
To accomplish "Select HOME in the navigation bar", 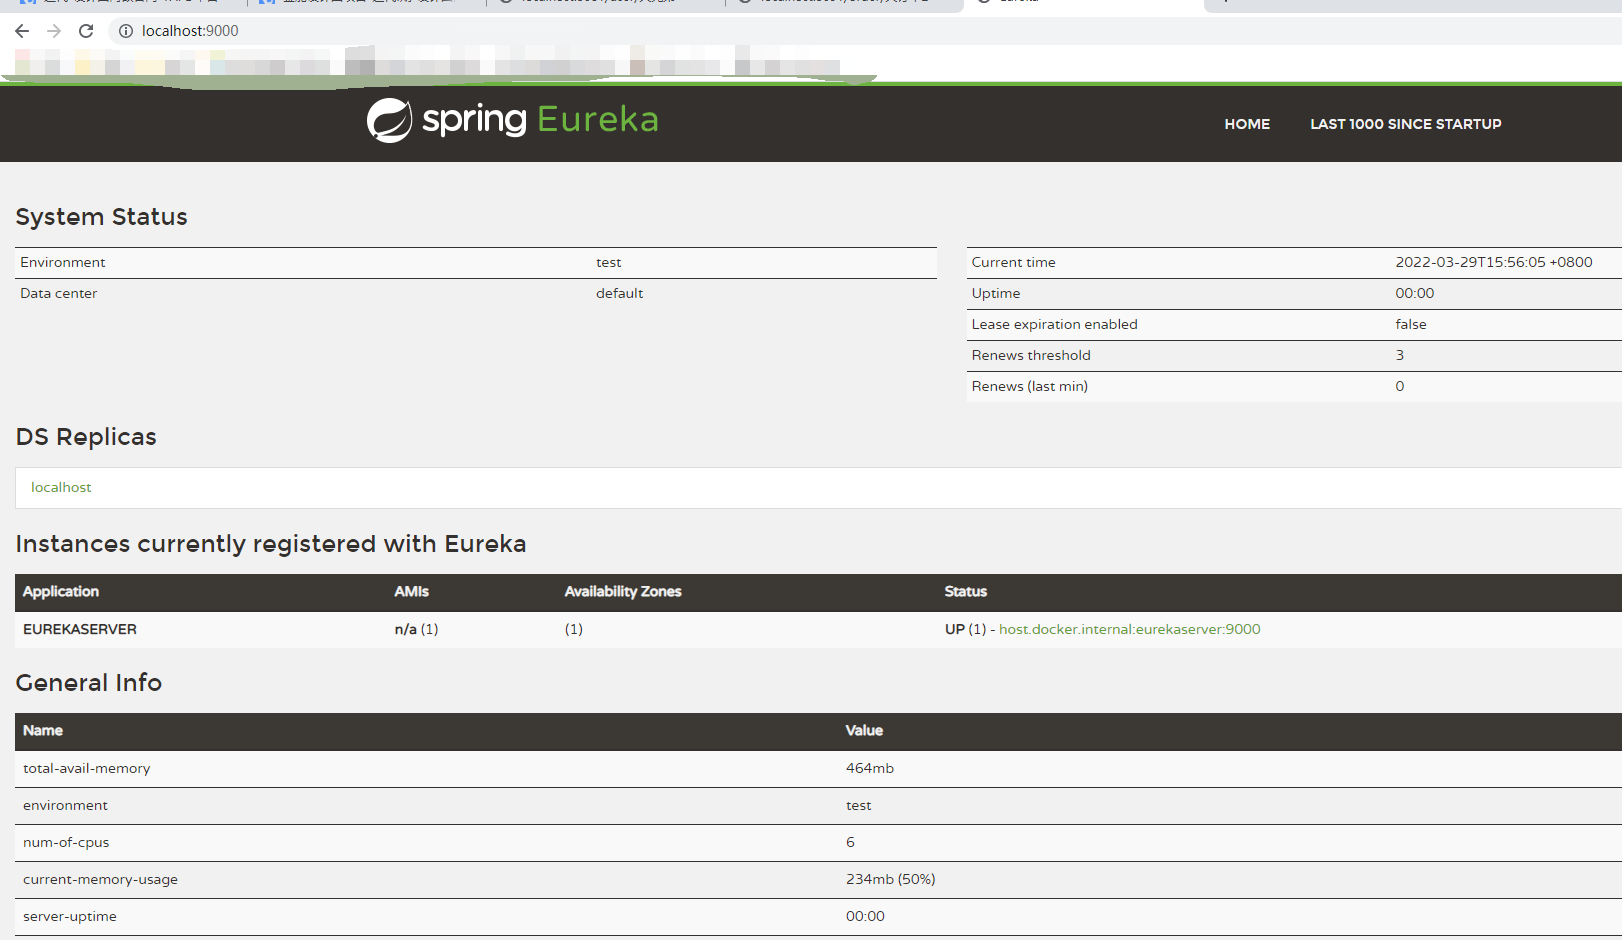I will click(1246, 124).
